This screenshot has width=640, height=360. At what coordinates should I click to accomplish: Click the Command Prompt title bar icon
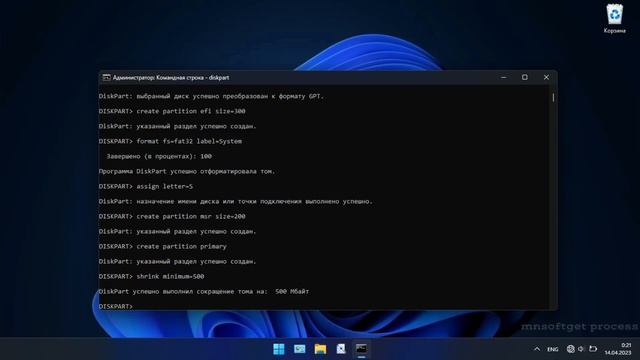tap(106, 78)
